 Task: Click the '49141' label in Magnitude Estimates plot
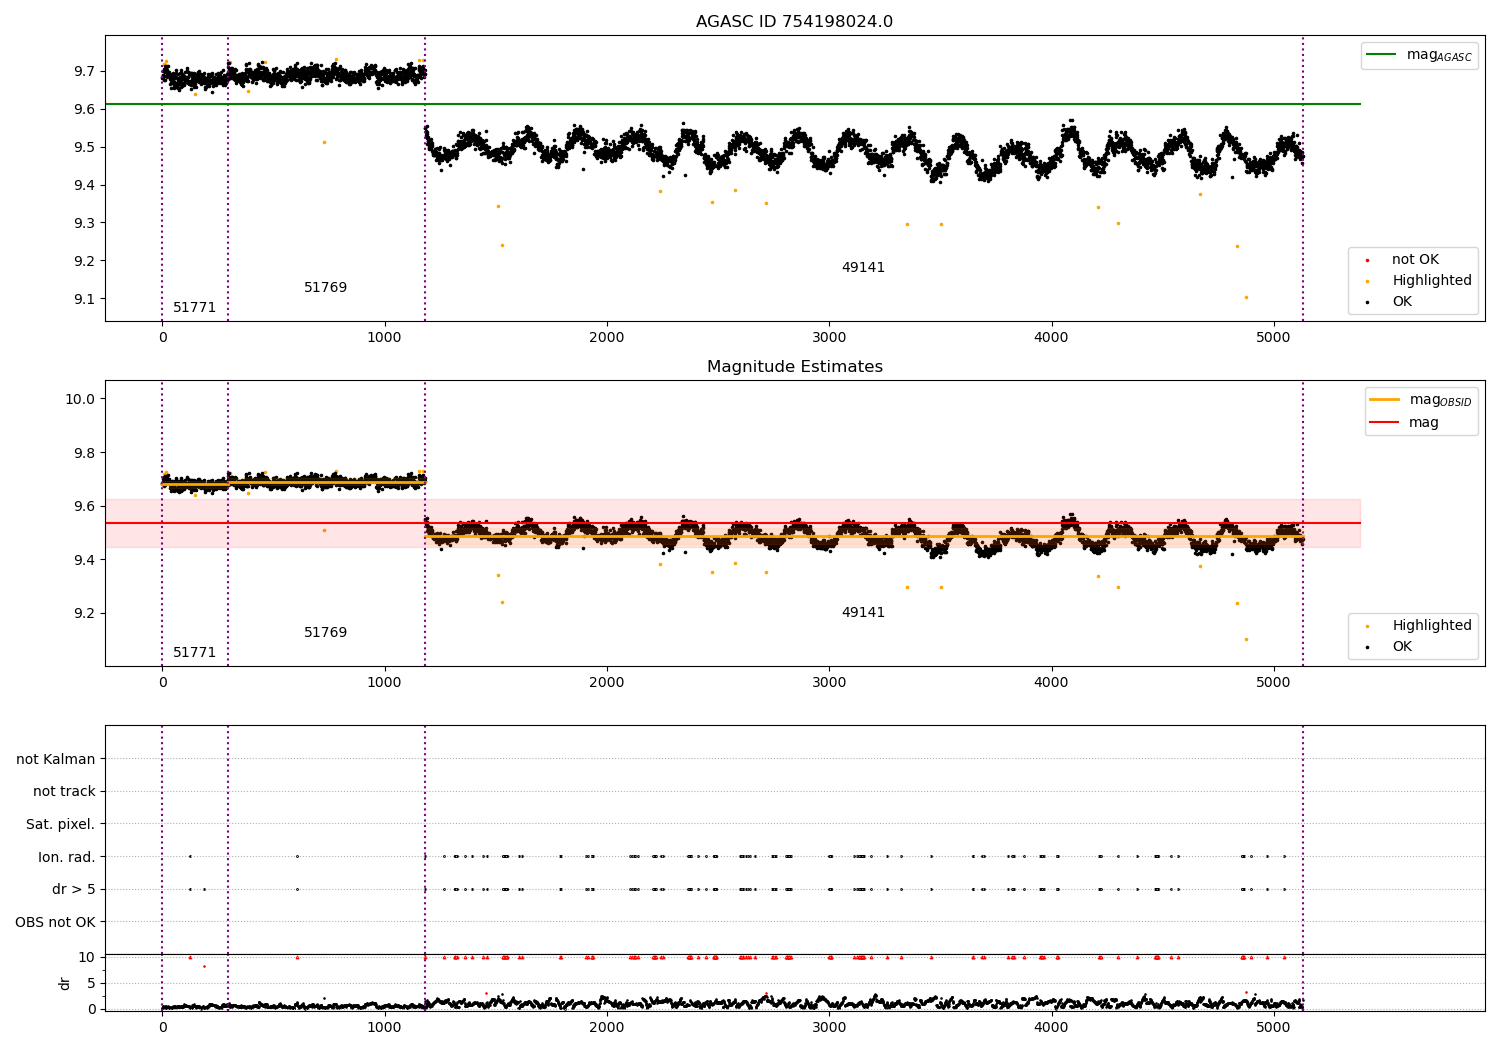863,613
